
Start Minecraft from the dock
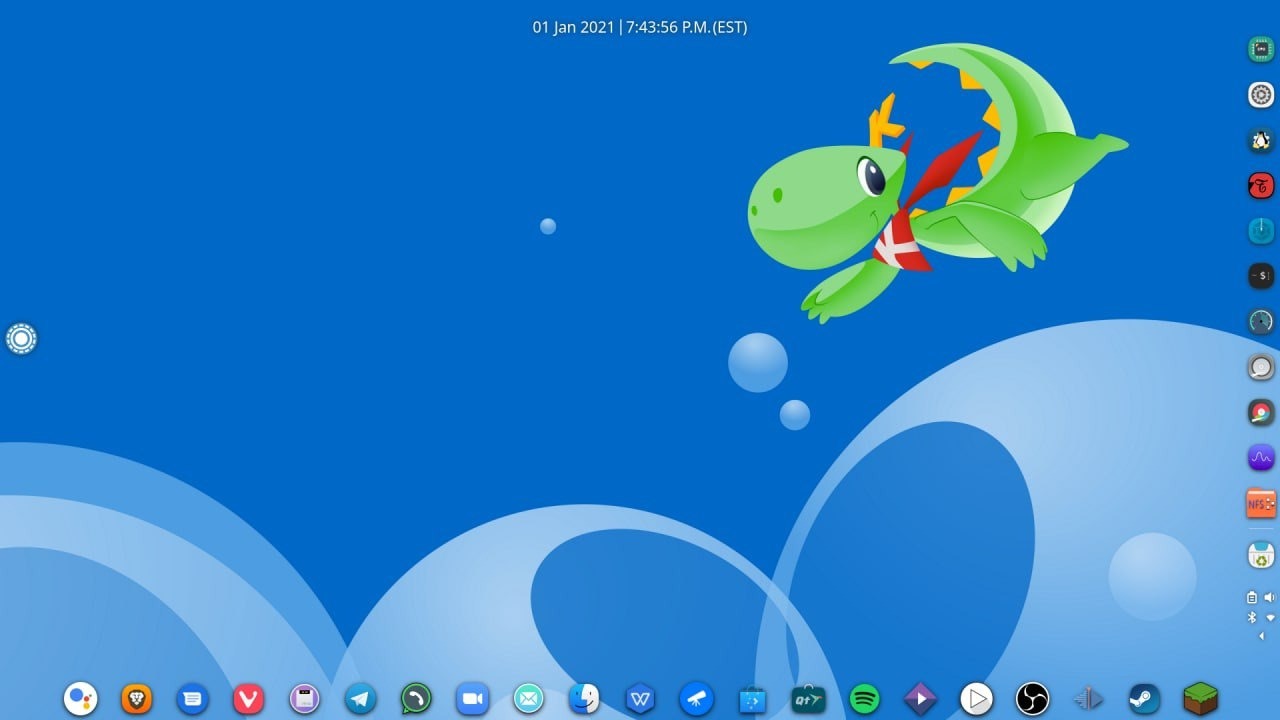pos(1200,698)
